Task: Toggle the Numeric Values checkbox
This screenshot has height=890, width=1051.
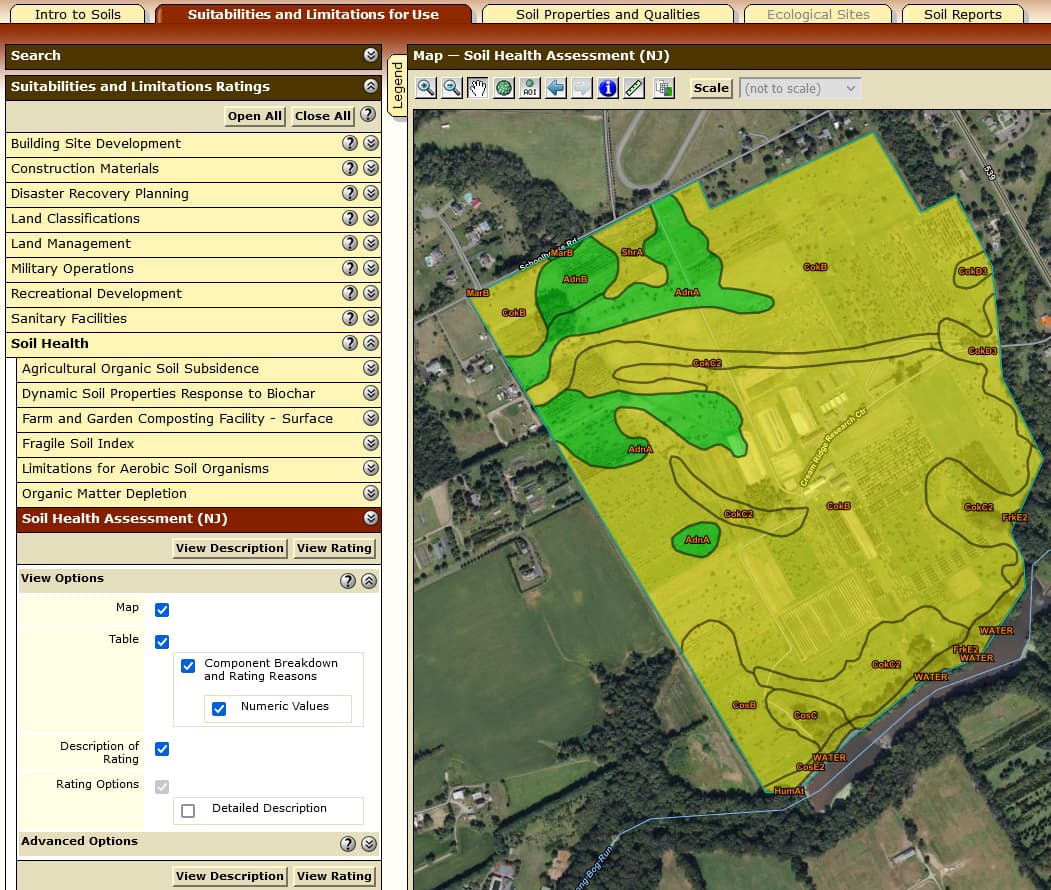Action: tap(219, 709)
